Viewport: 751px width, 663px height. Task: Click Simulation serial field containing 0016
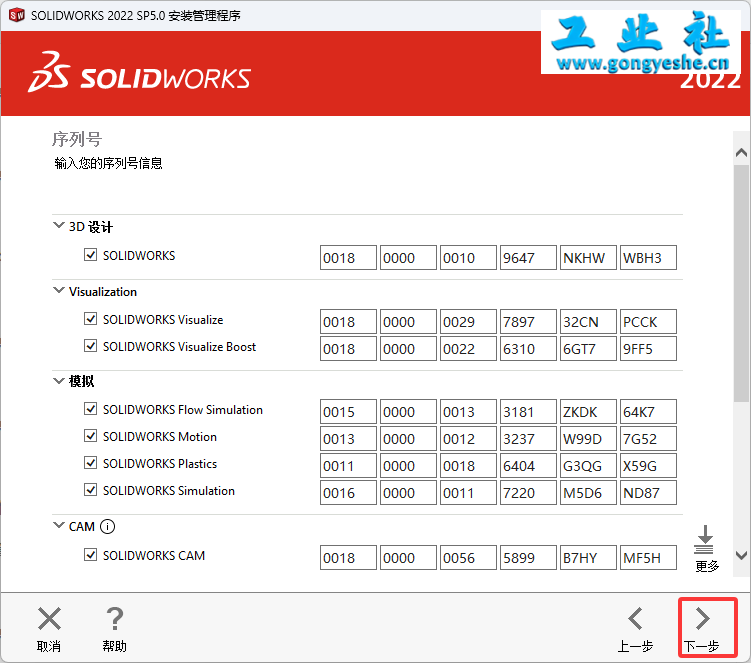(x=348, y=492)
